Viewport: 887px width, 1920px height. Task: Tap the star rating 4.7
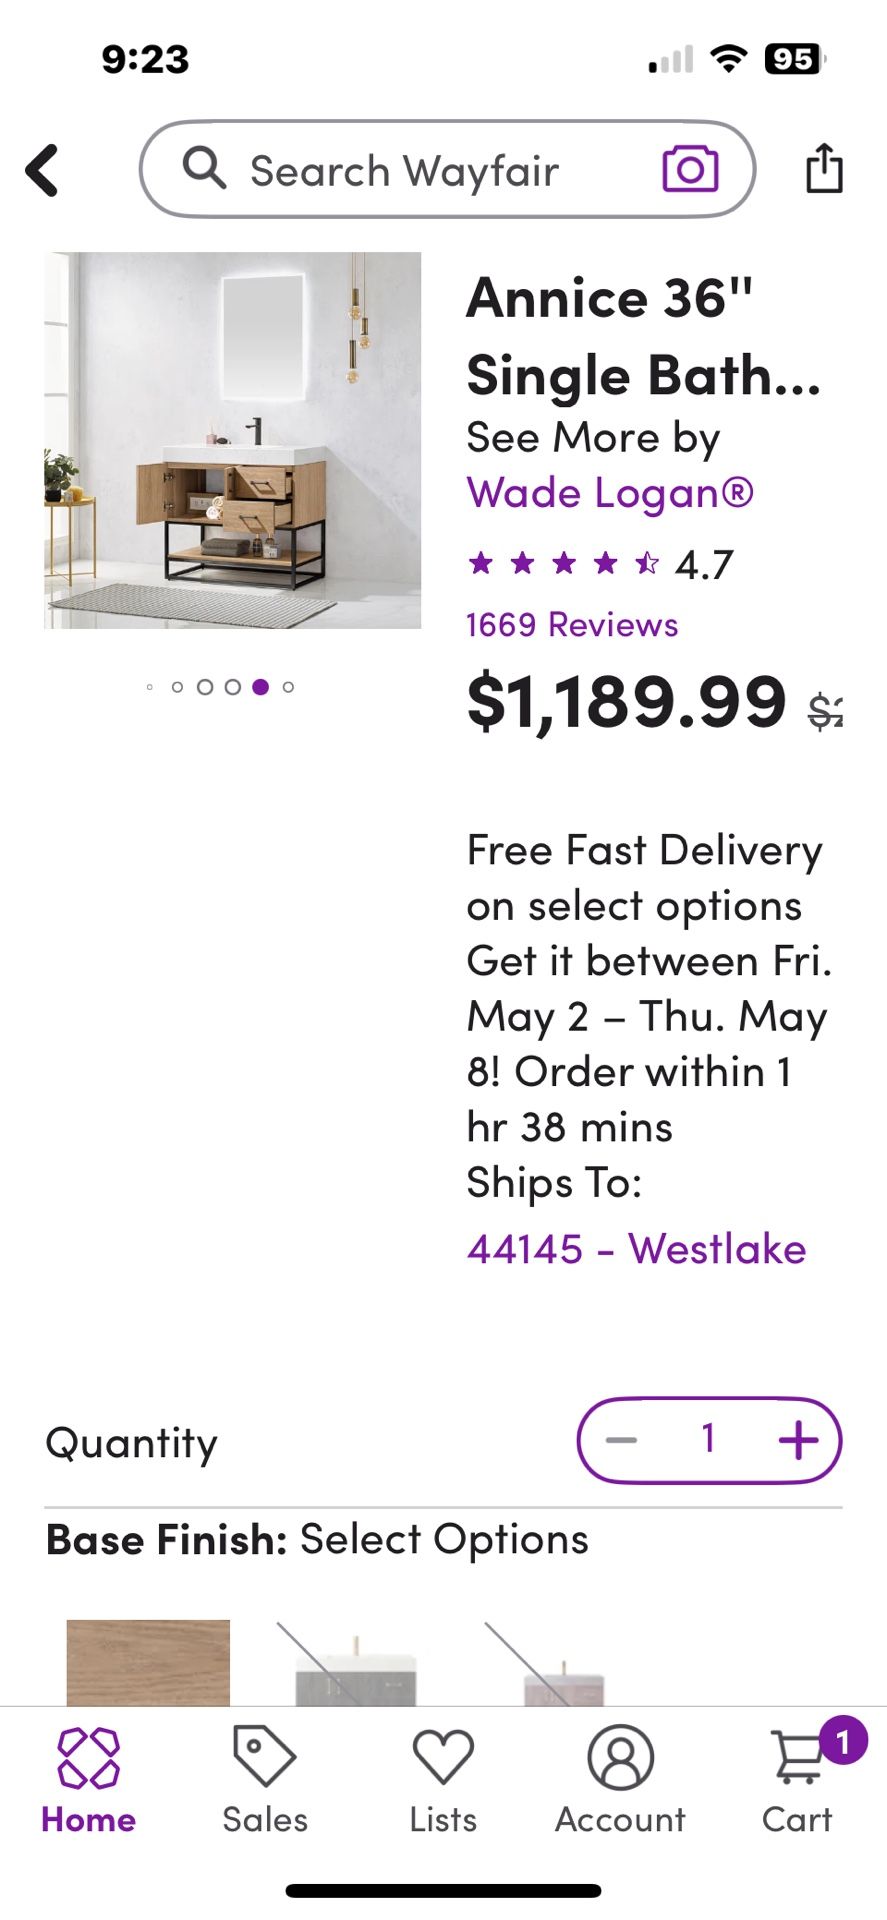coord(600,565)
